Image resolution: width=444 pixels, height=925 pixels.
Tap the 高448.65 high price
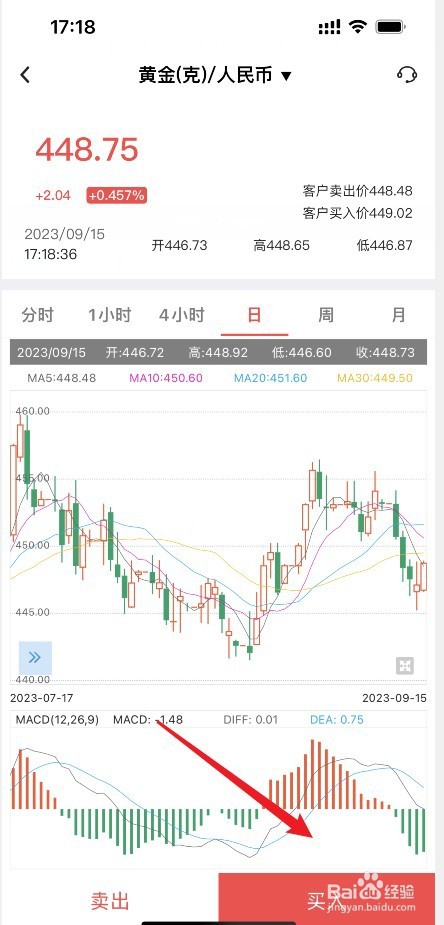tap(281, 245)
